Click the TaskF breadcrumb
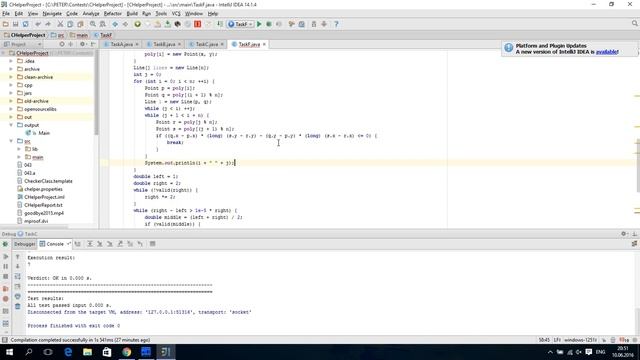This screenshot has height=360, width=640. (102, 35)
